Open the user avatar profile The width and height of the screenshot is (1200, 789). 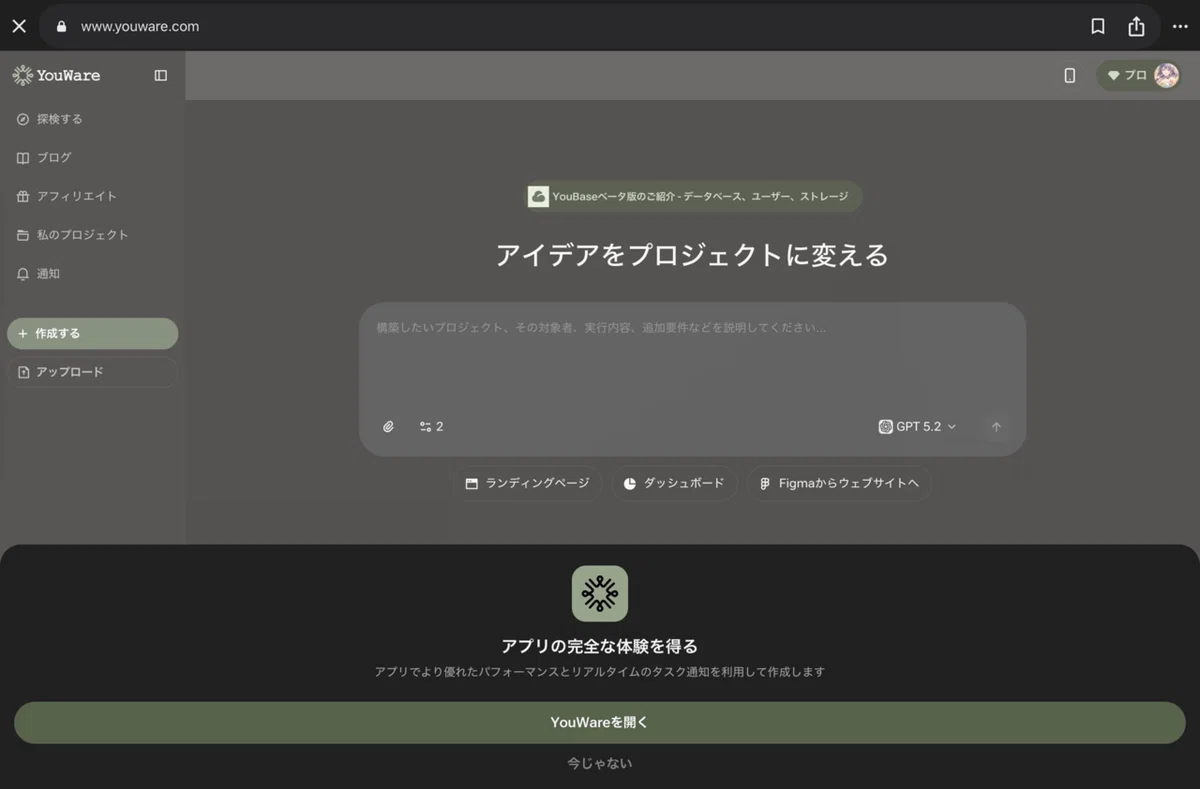[1166, 75]
